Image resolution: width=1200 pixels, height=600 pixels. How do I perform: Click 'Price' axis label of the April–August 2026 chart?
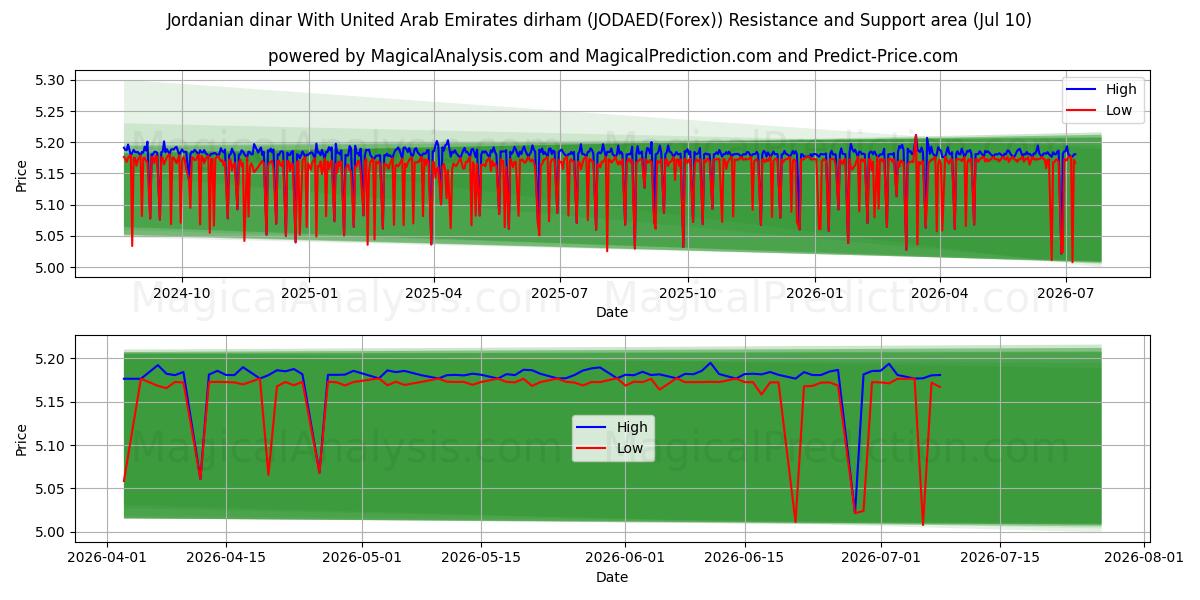click(x=22, y=440)
